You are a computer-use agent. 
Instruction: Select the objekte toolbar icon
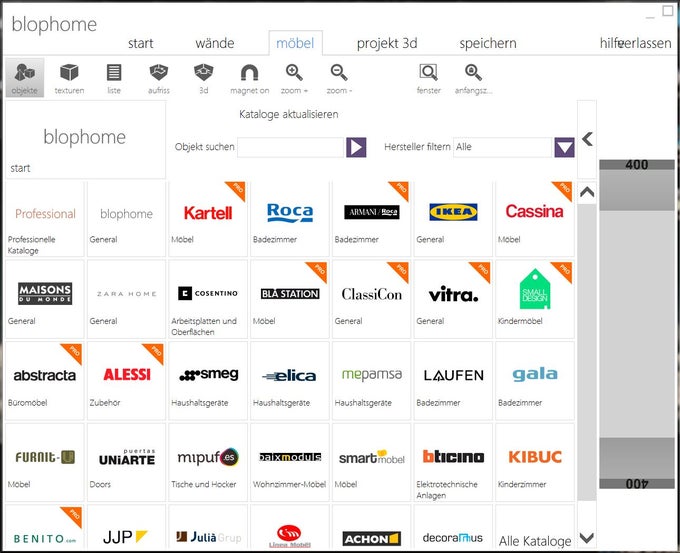(25, 78)
